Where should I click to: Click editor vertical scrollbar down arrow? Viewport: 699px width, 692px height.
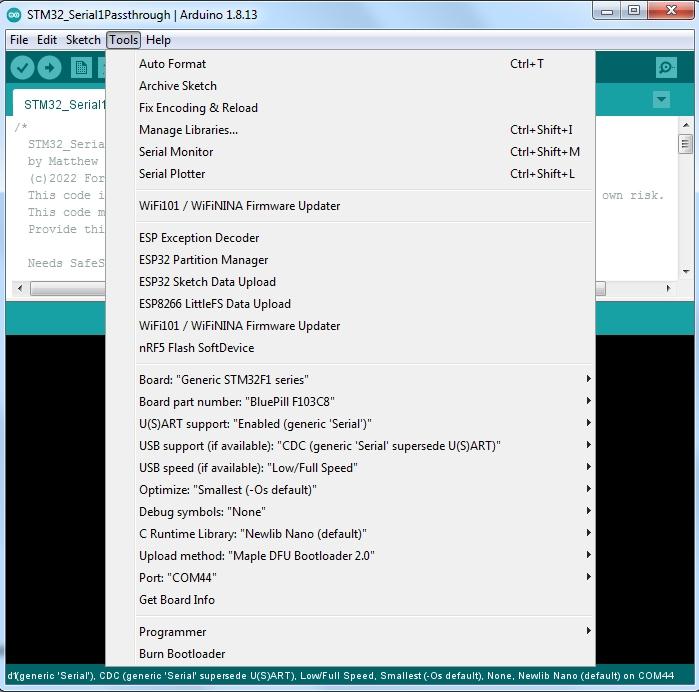686,271
